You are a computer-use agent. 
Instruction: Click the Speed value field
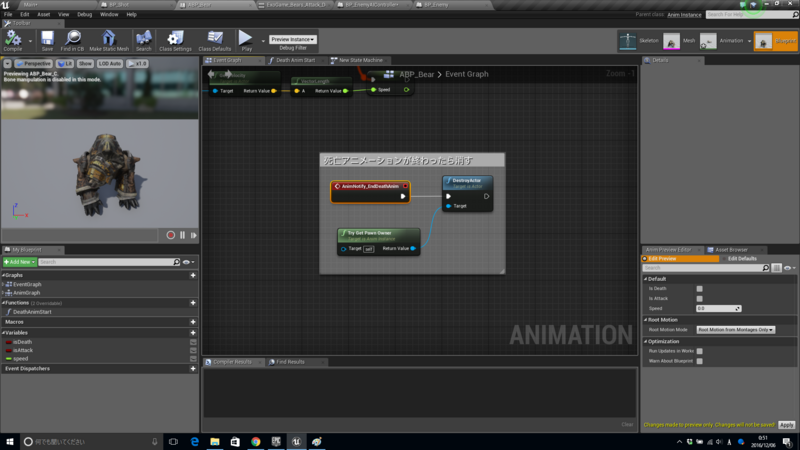(718, 309)
